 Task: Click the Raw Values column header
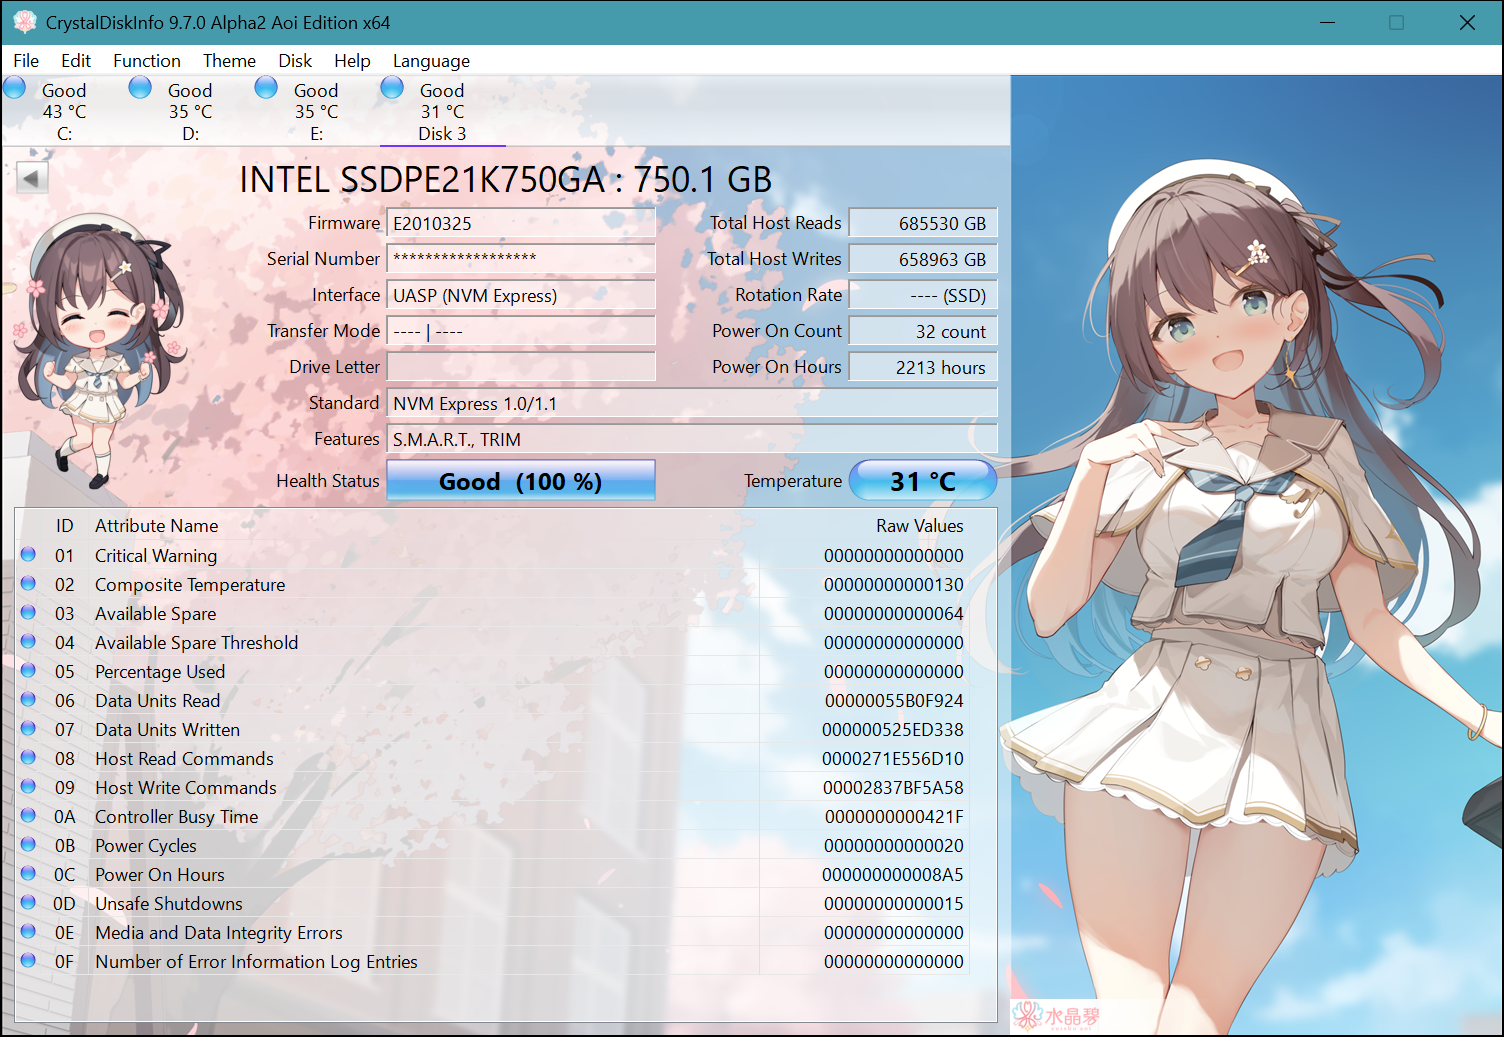[919, 525]
